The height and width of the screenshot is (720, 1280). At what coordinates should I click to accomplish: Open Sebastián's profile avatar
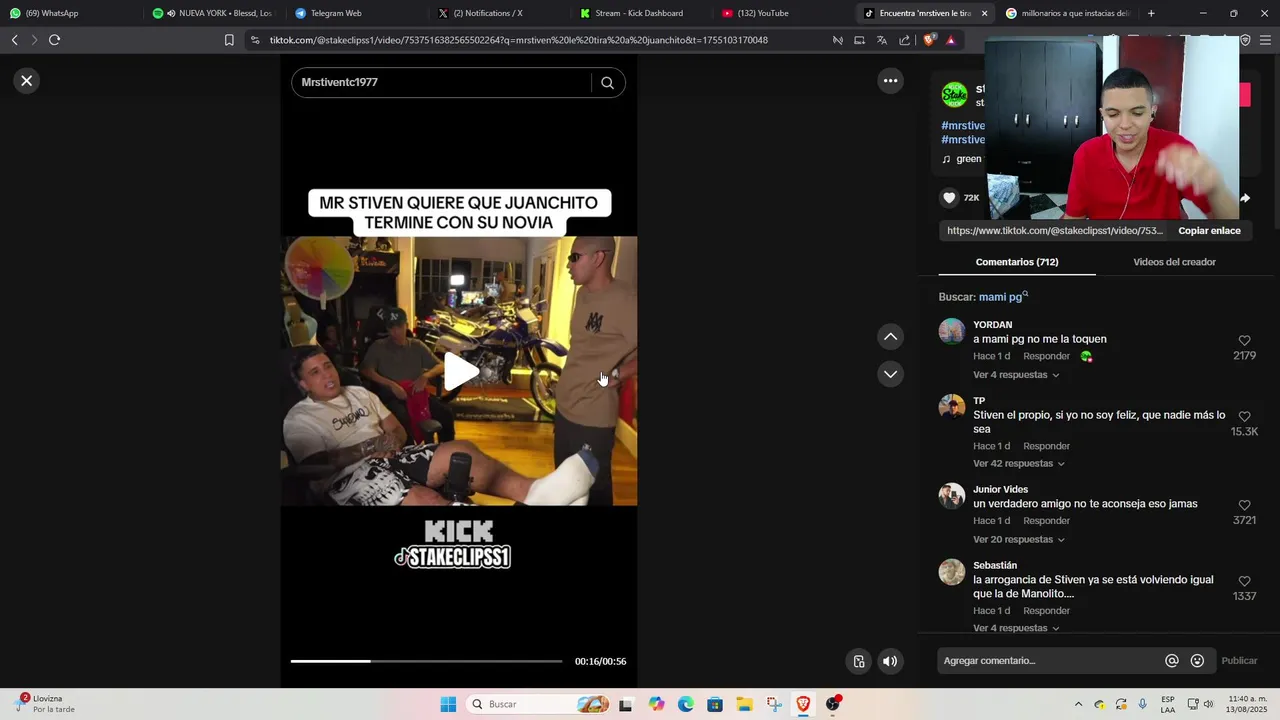click(x=952, y=572)
